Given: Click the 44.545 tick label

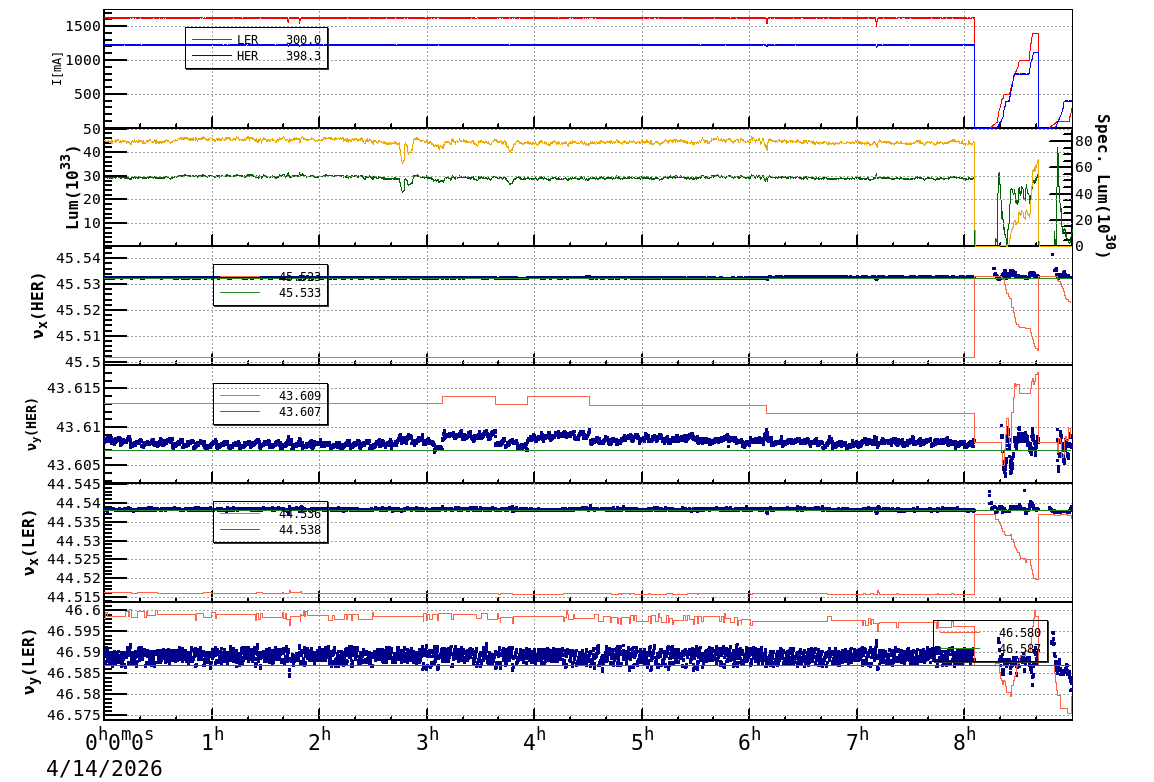Looking at the screenshot, I should [x=74, y=484].
